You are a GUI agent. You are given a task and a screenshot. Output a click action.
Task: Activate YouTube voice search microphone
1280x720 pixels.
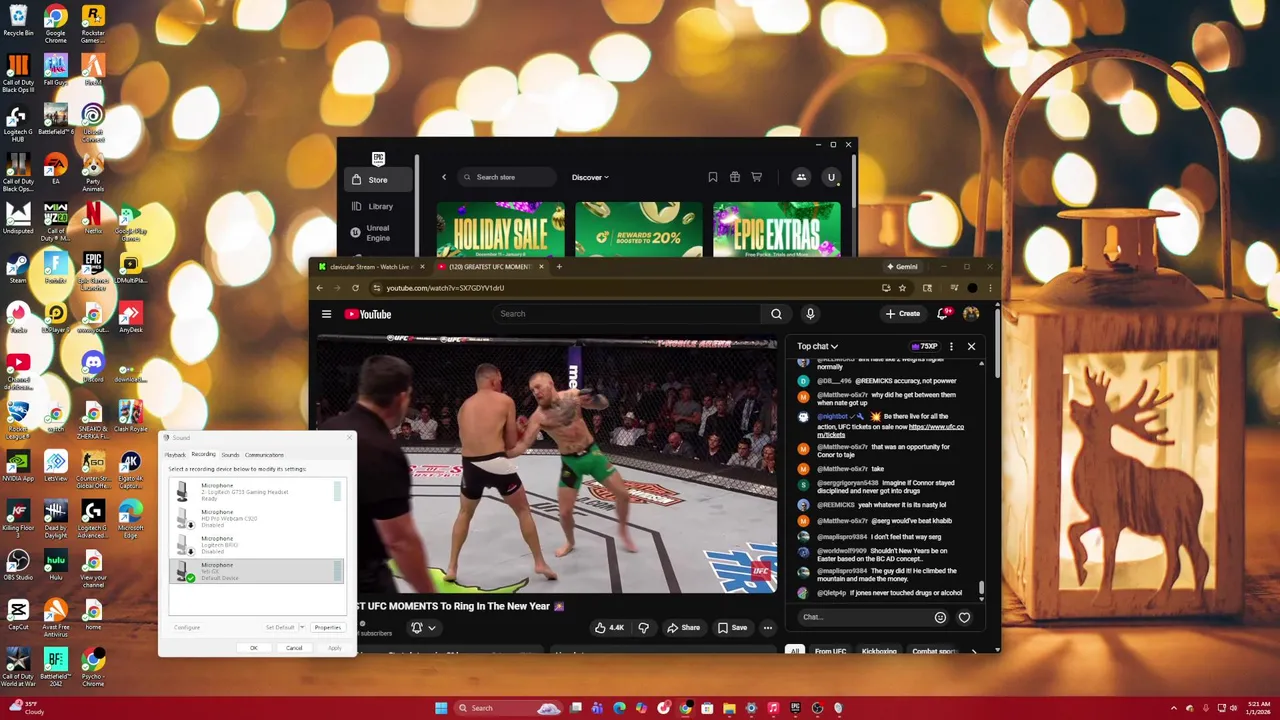(810, 314)
